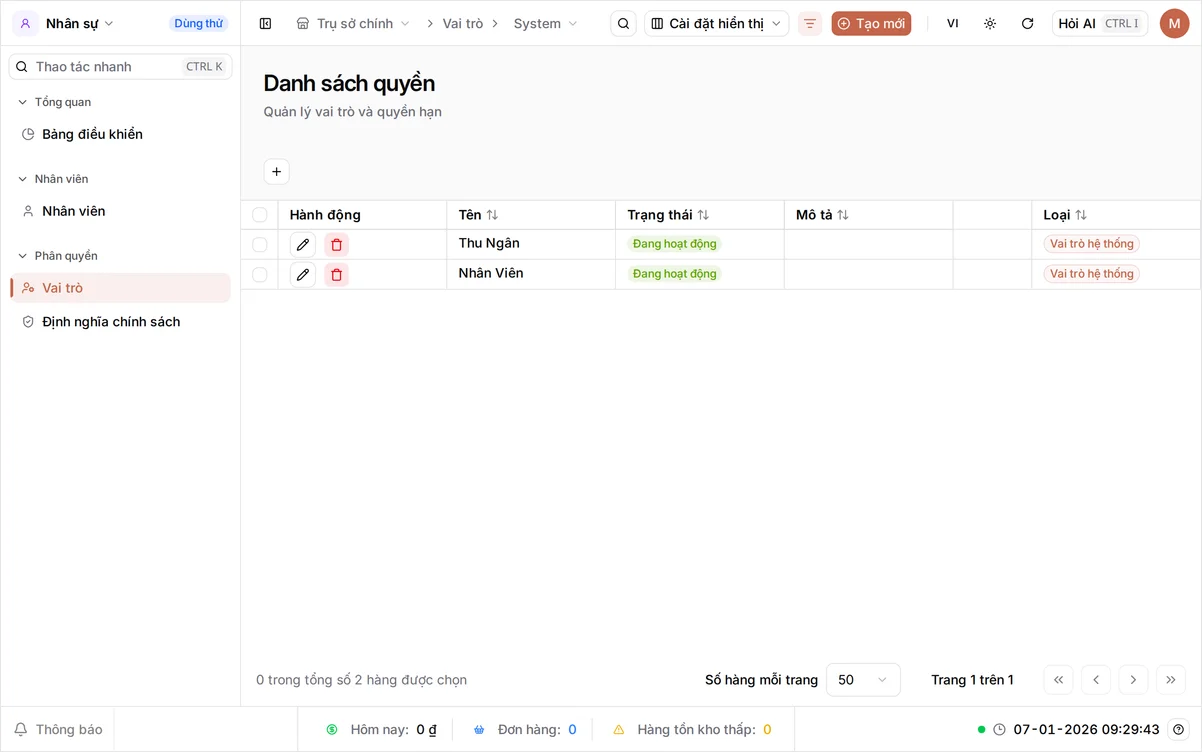The width and height of the screenshot is (1202, 752).
Task: Open the filter icon next to Tạo mới
Action: [x=810, y=23]
